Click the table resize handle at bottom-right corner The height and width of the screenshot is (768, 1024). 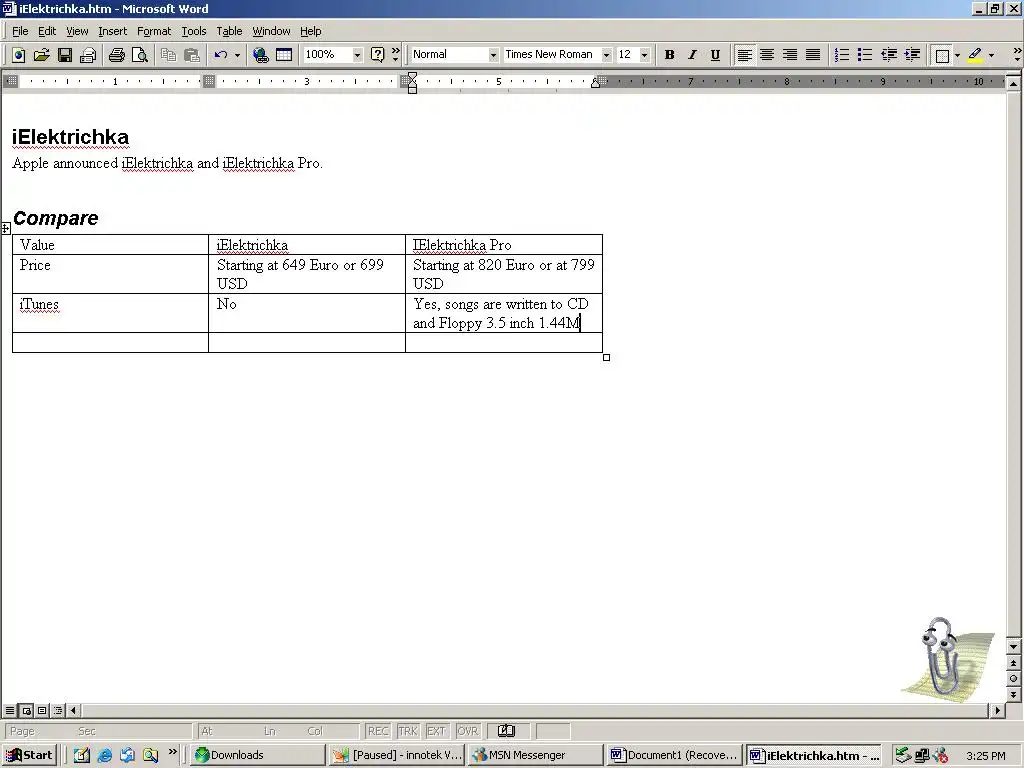pyautogui.click(x=606, y=357)
